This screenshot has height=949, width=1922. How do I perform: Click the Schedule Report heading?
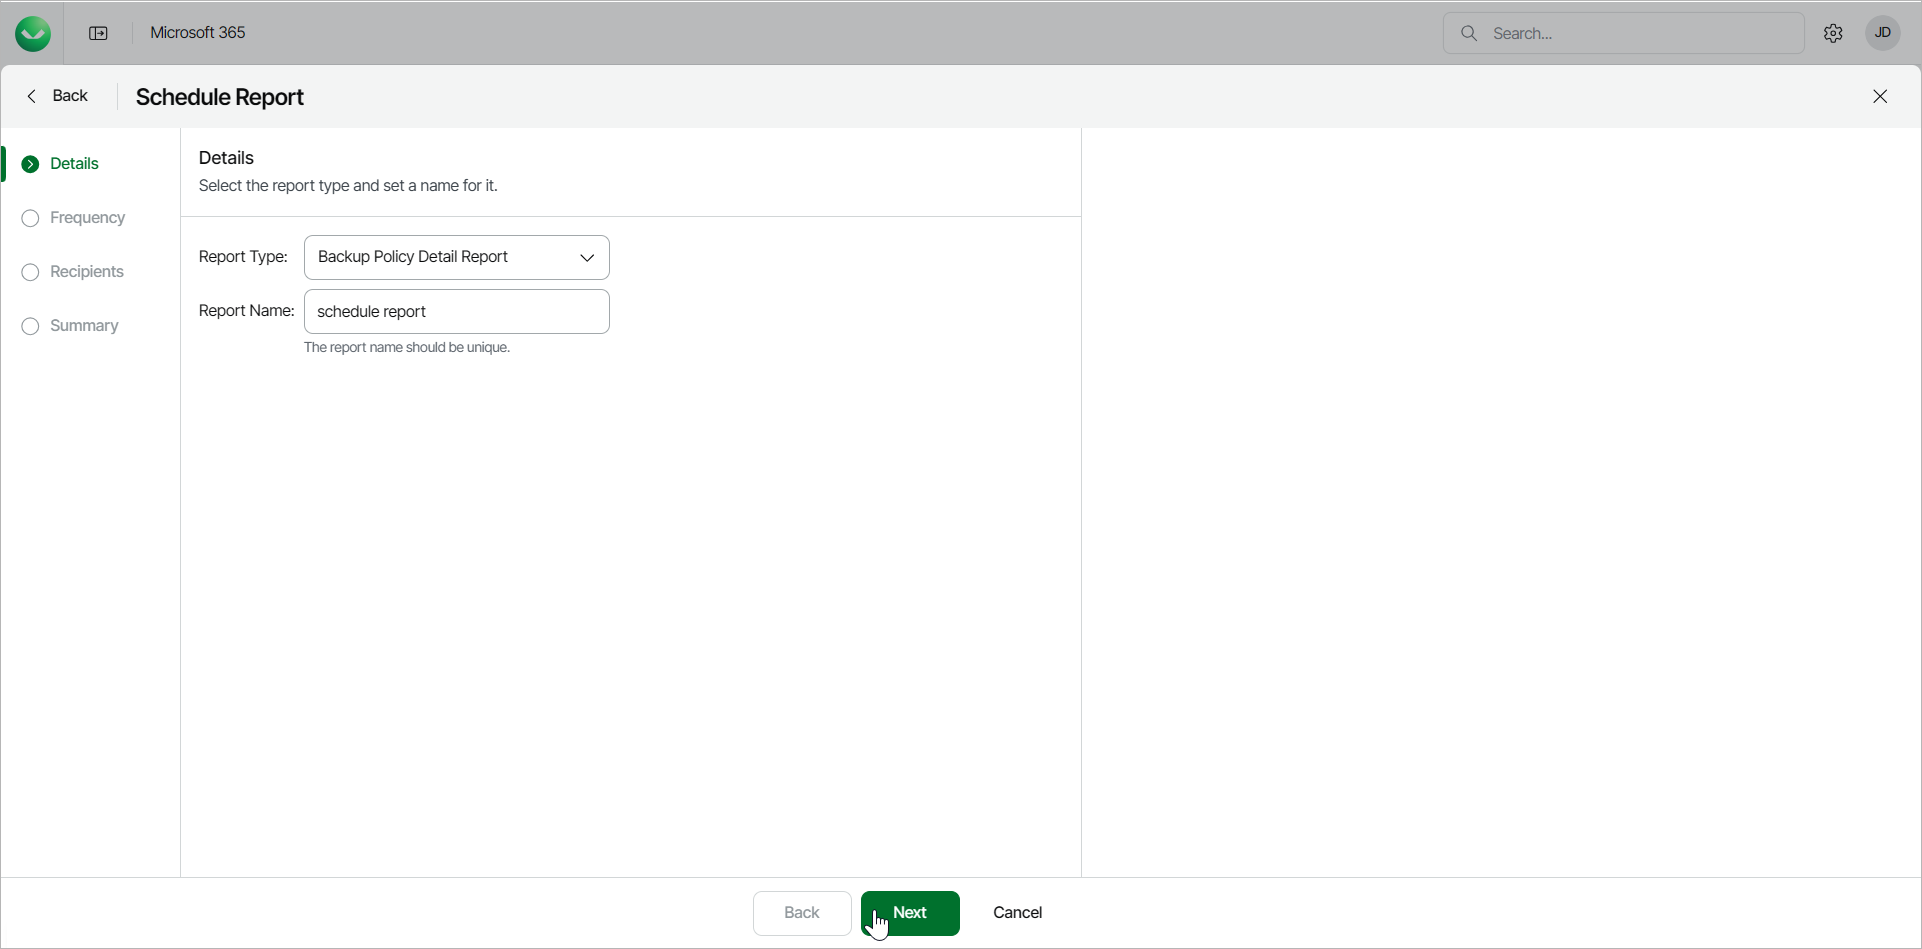click(x=220, y=97)
